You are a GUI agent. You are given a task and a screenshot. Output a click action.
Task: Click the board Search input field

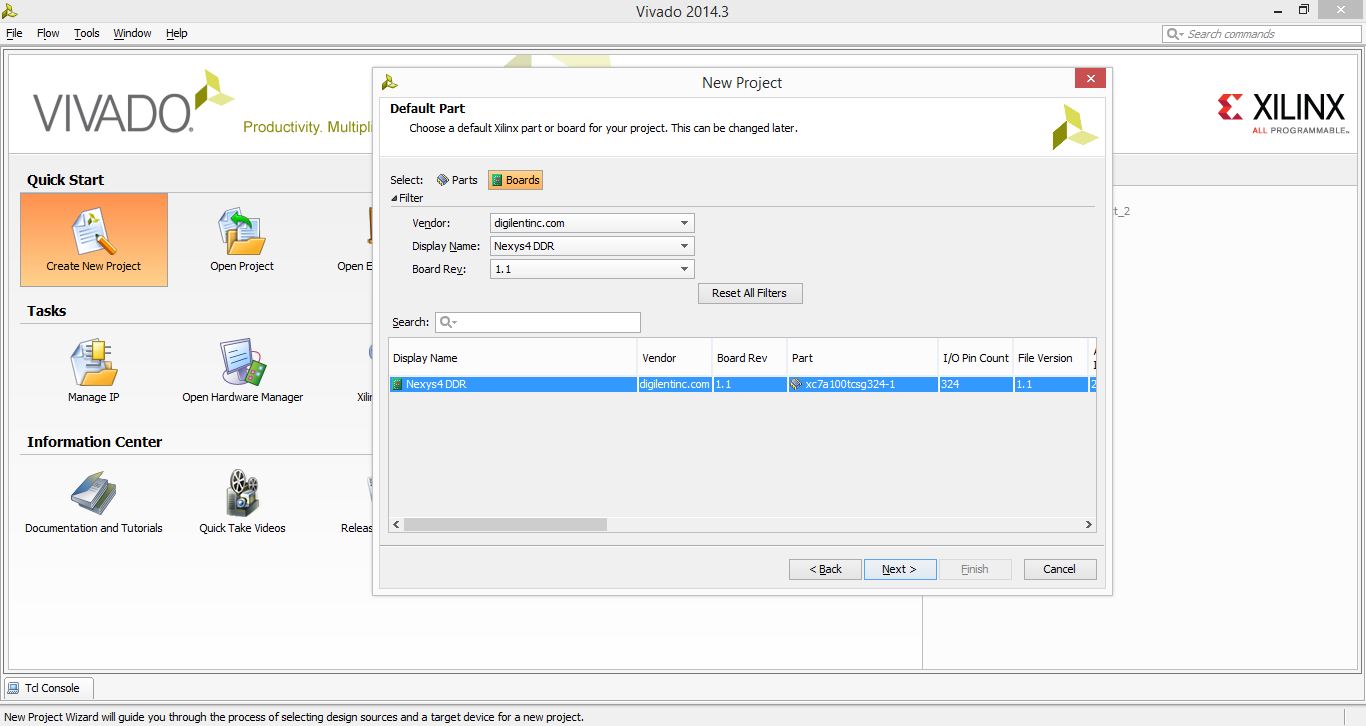538,322
